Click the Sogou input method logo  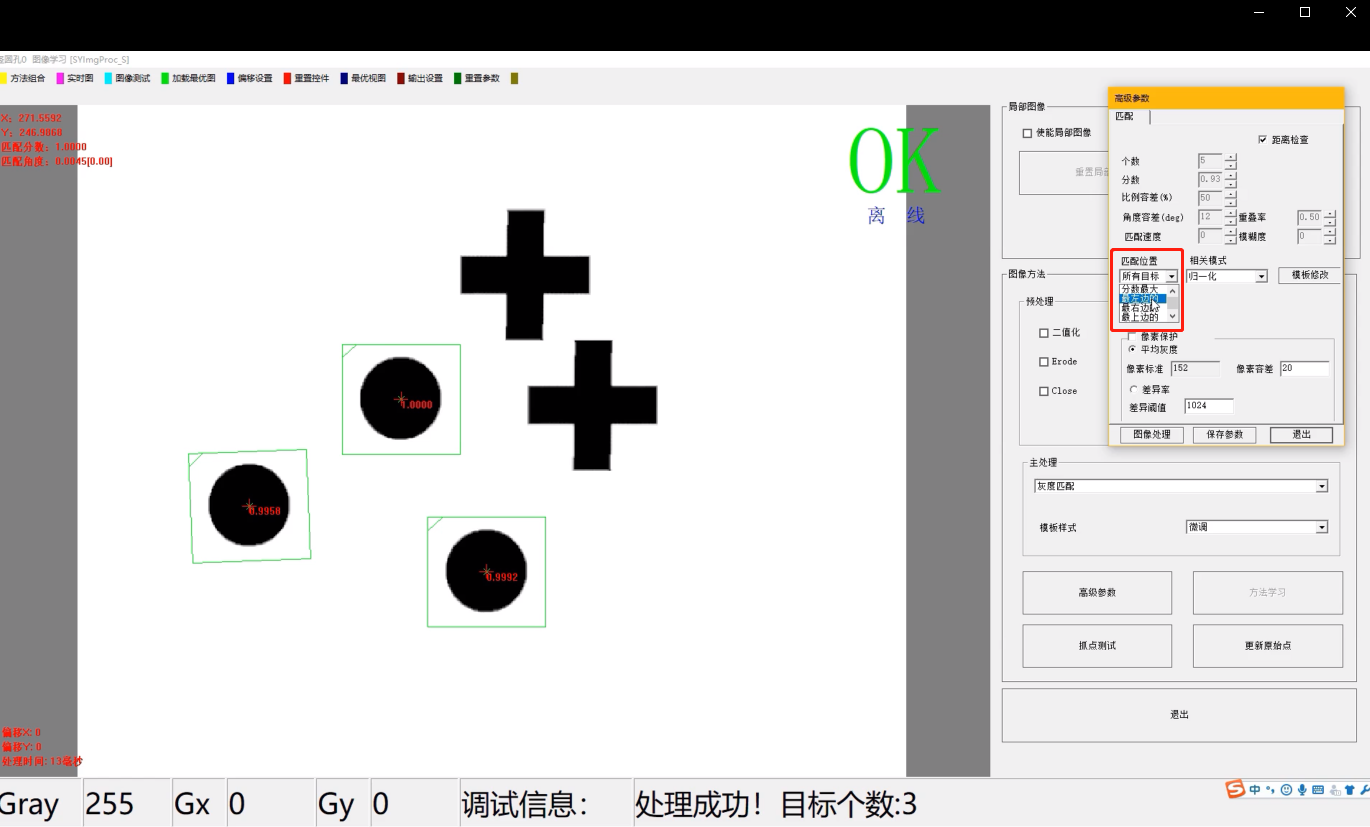coord(1236,790)
